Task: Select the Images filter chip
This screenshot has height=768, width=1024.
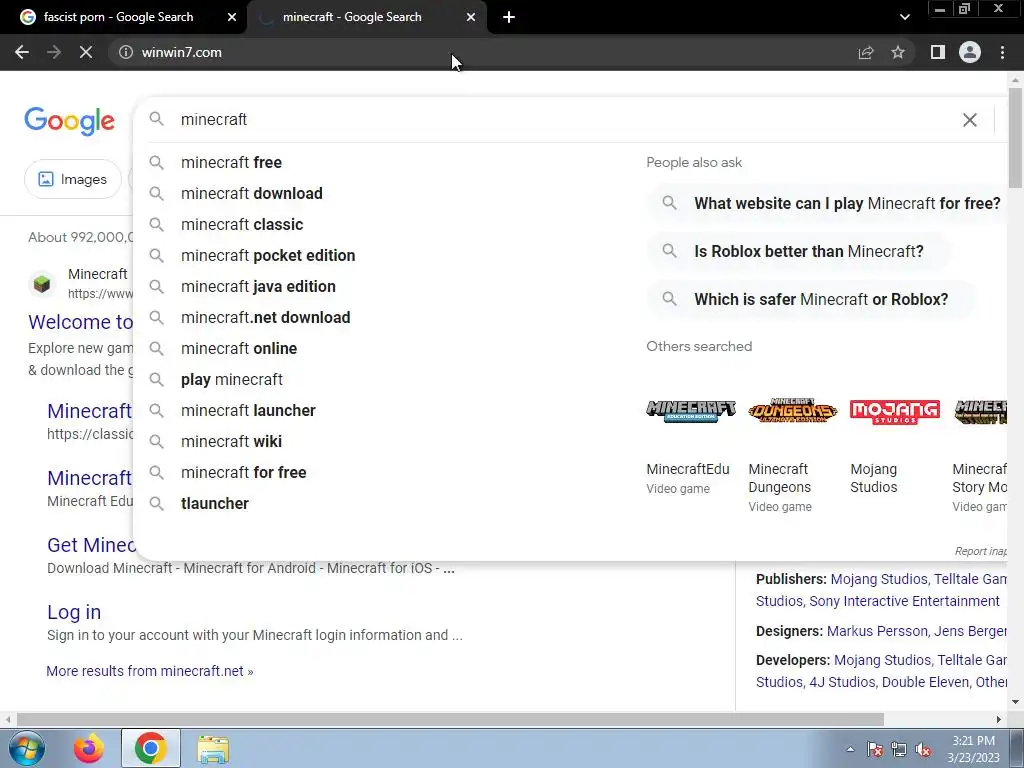Action: coord(72,179)
